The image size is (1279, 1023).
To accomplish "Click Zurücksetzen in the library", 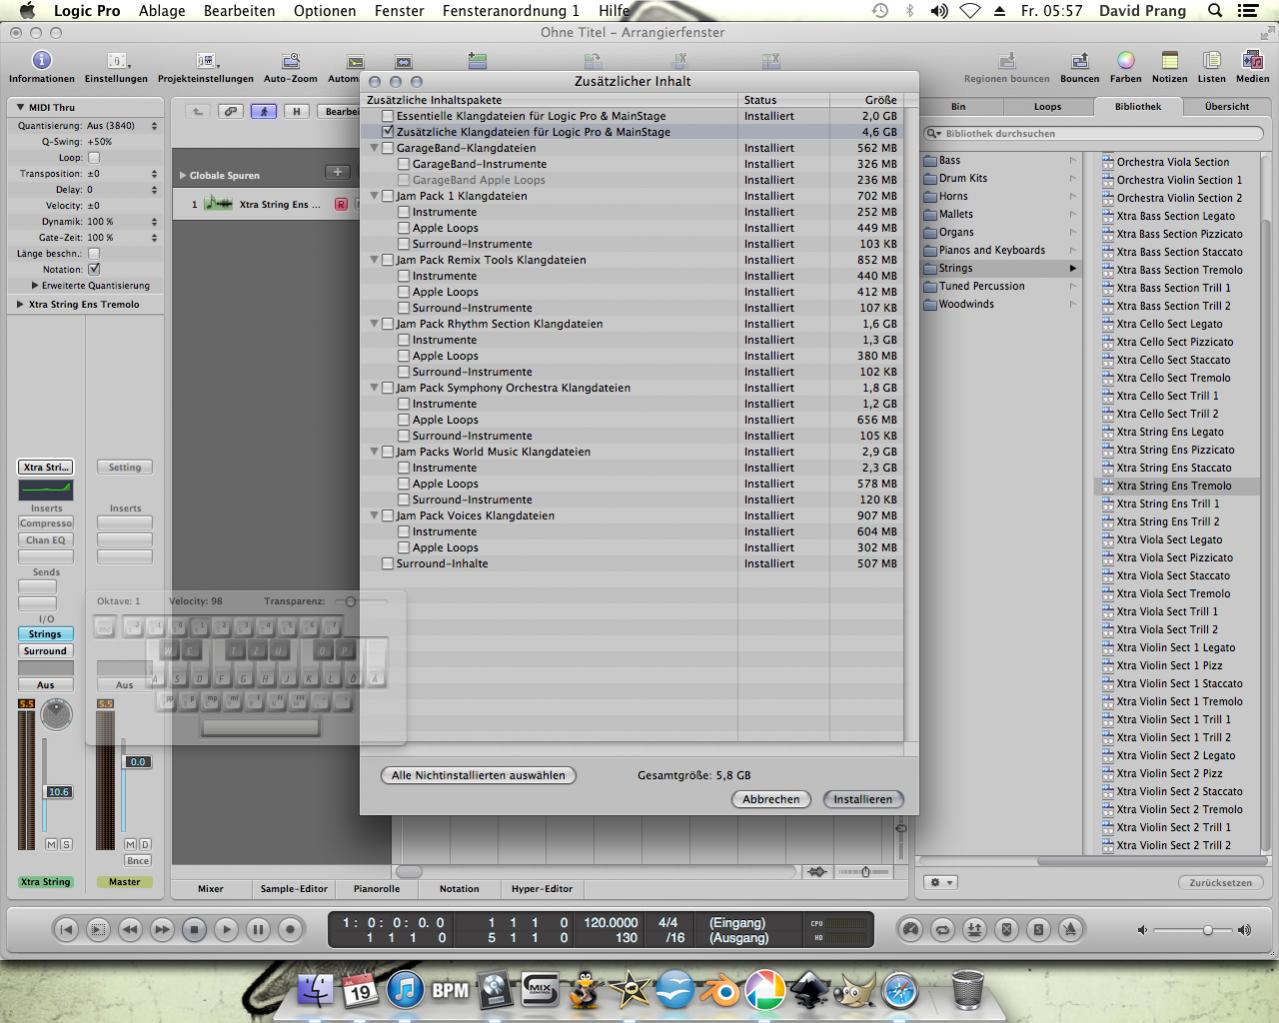I will click(1220, 883).
